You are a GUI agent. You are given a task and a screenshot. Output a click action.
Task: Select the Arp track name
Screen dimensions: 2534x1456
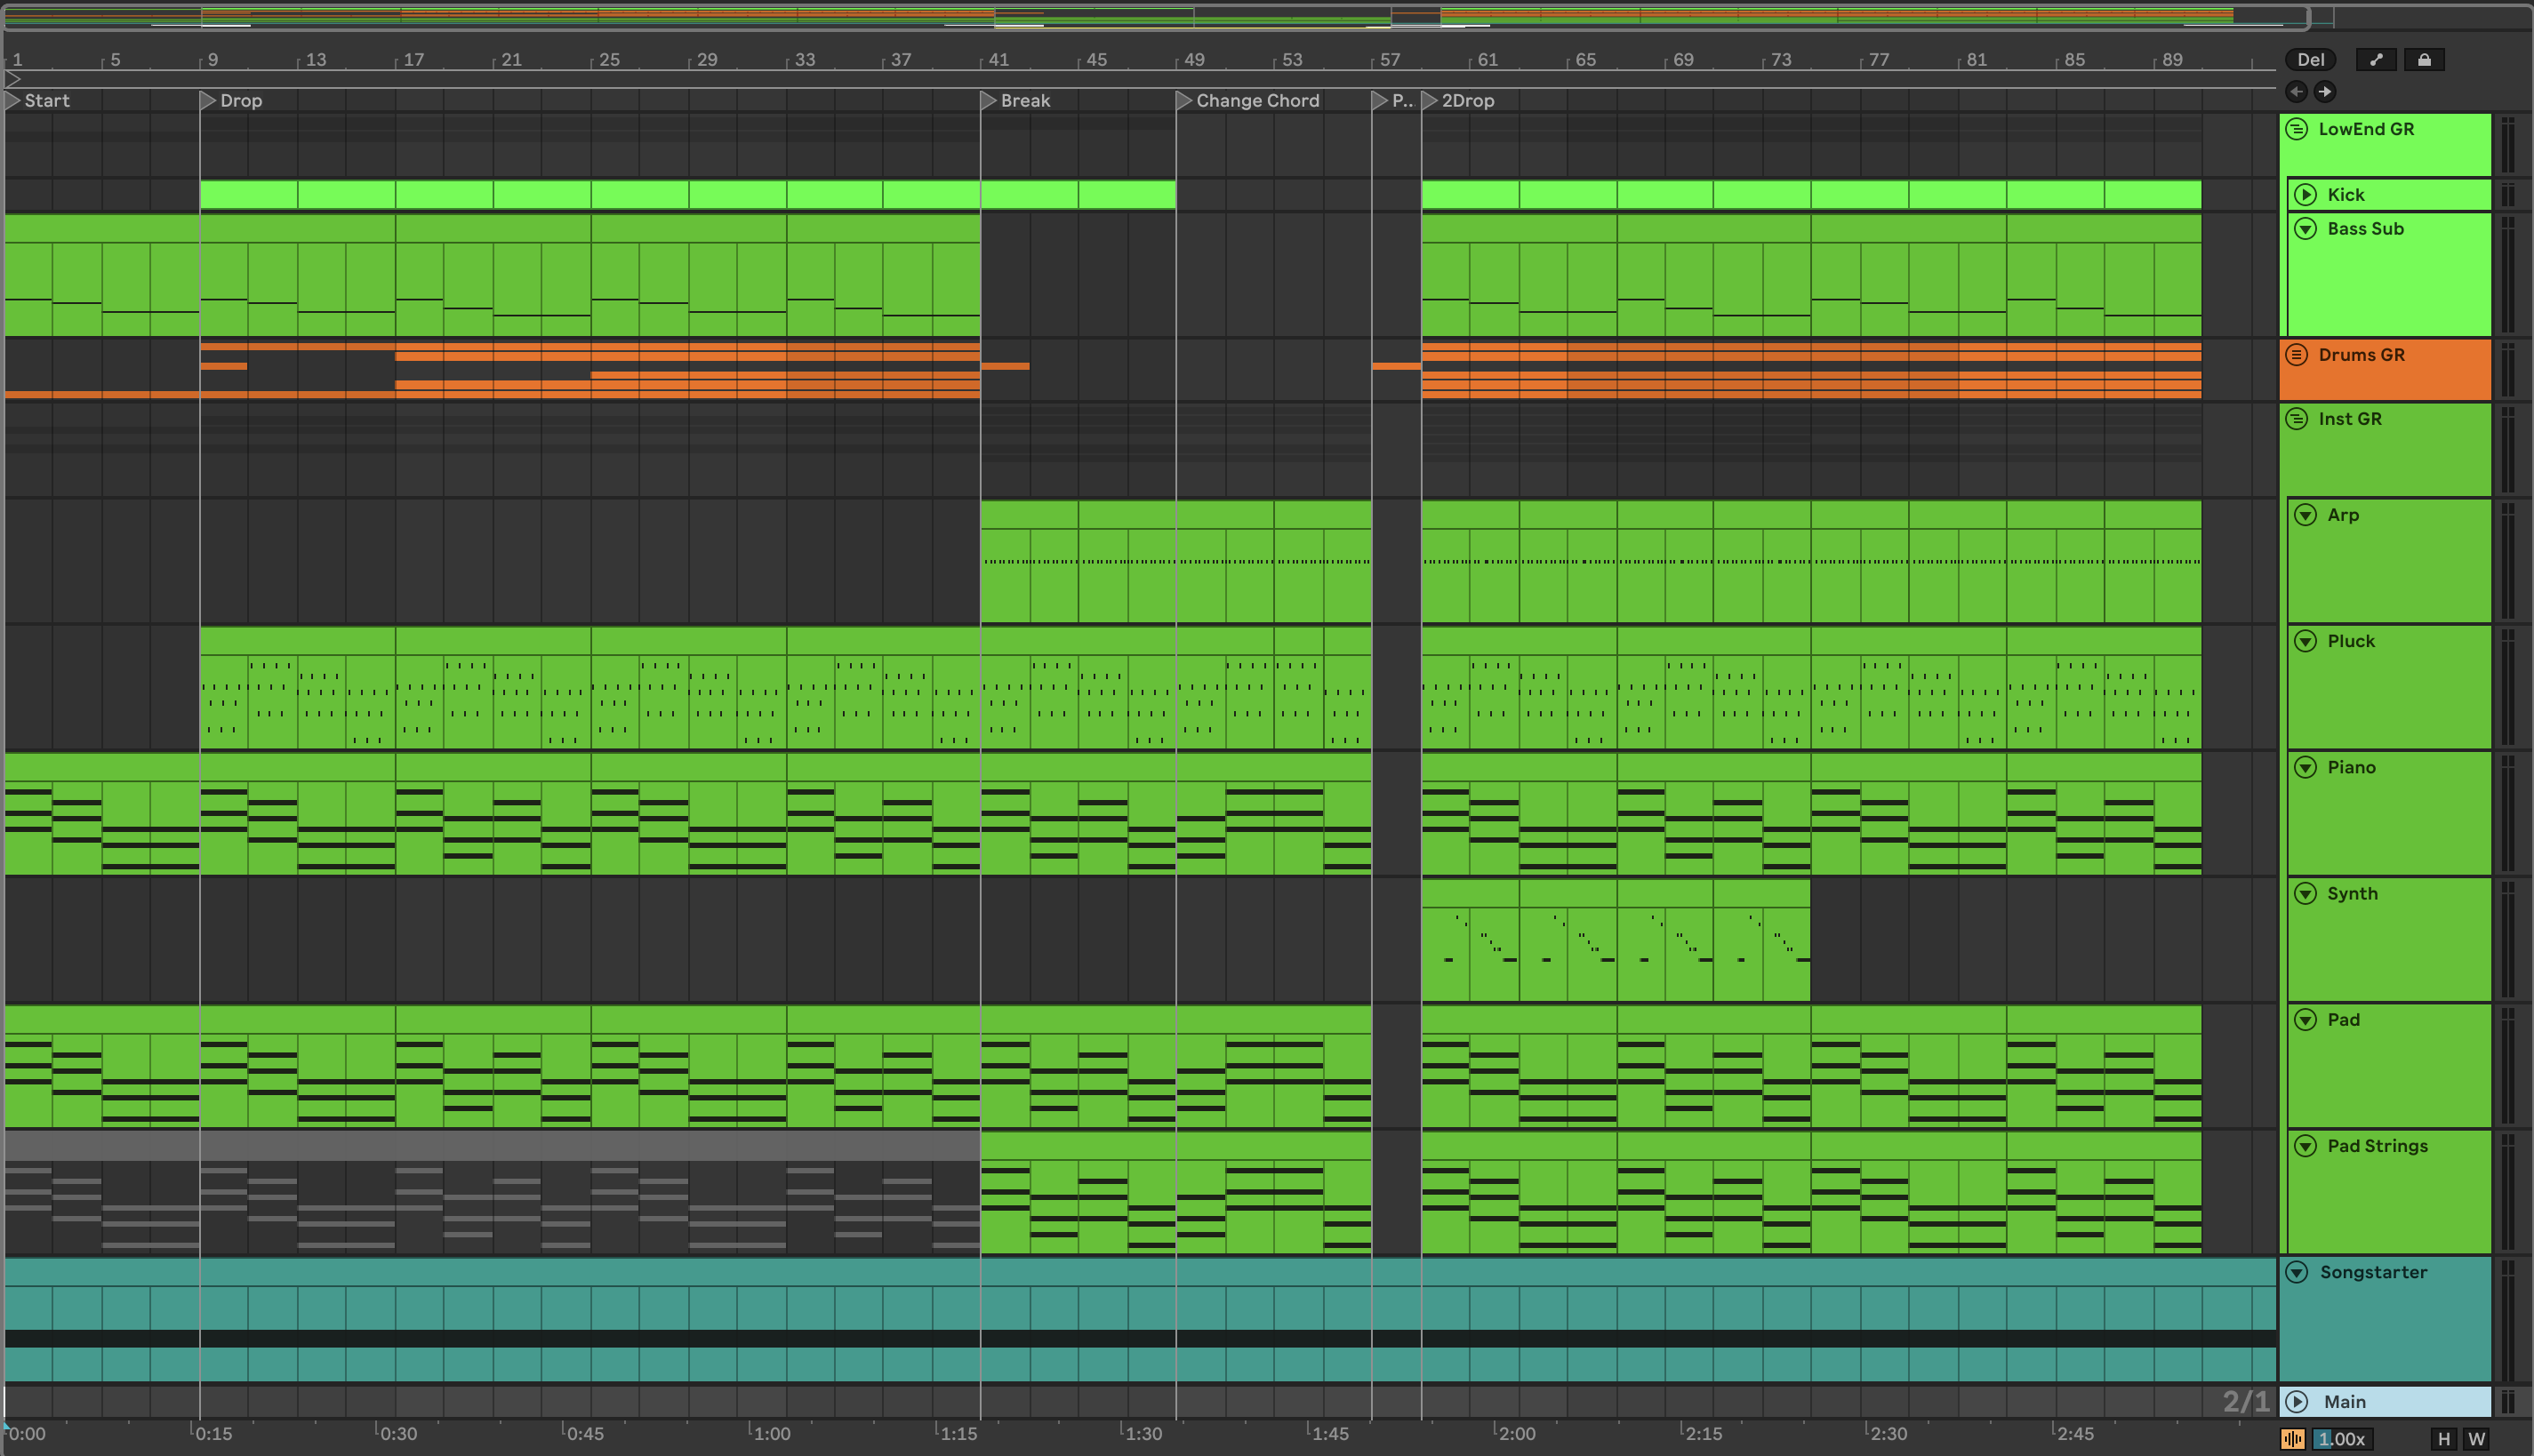pyautogui.click(x=2342, y=515)
